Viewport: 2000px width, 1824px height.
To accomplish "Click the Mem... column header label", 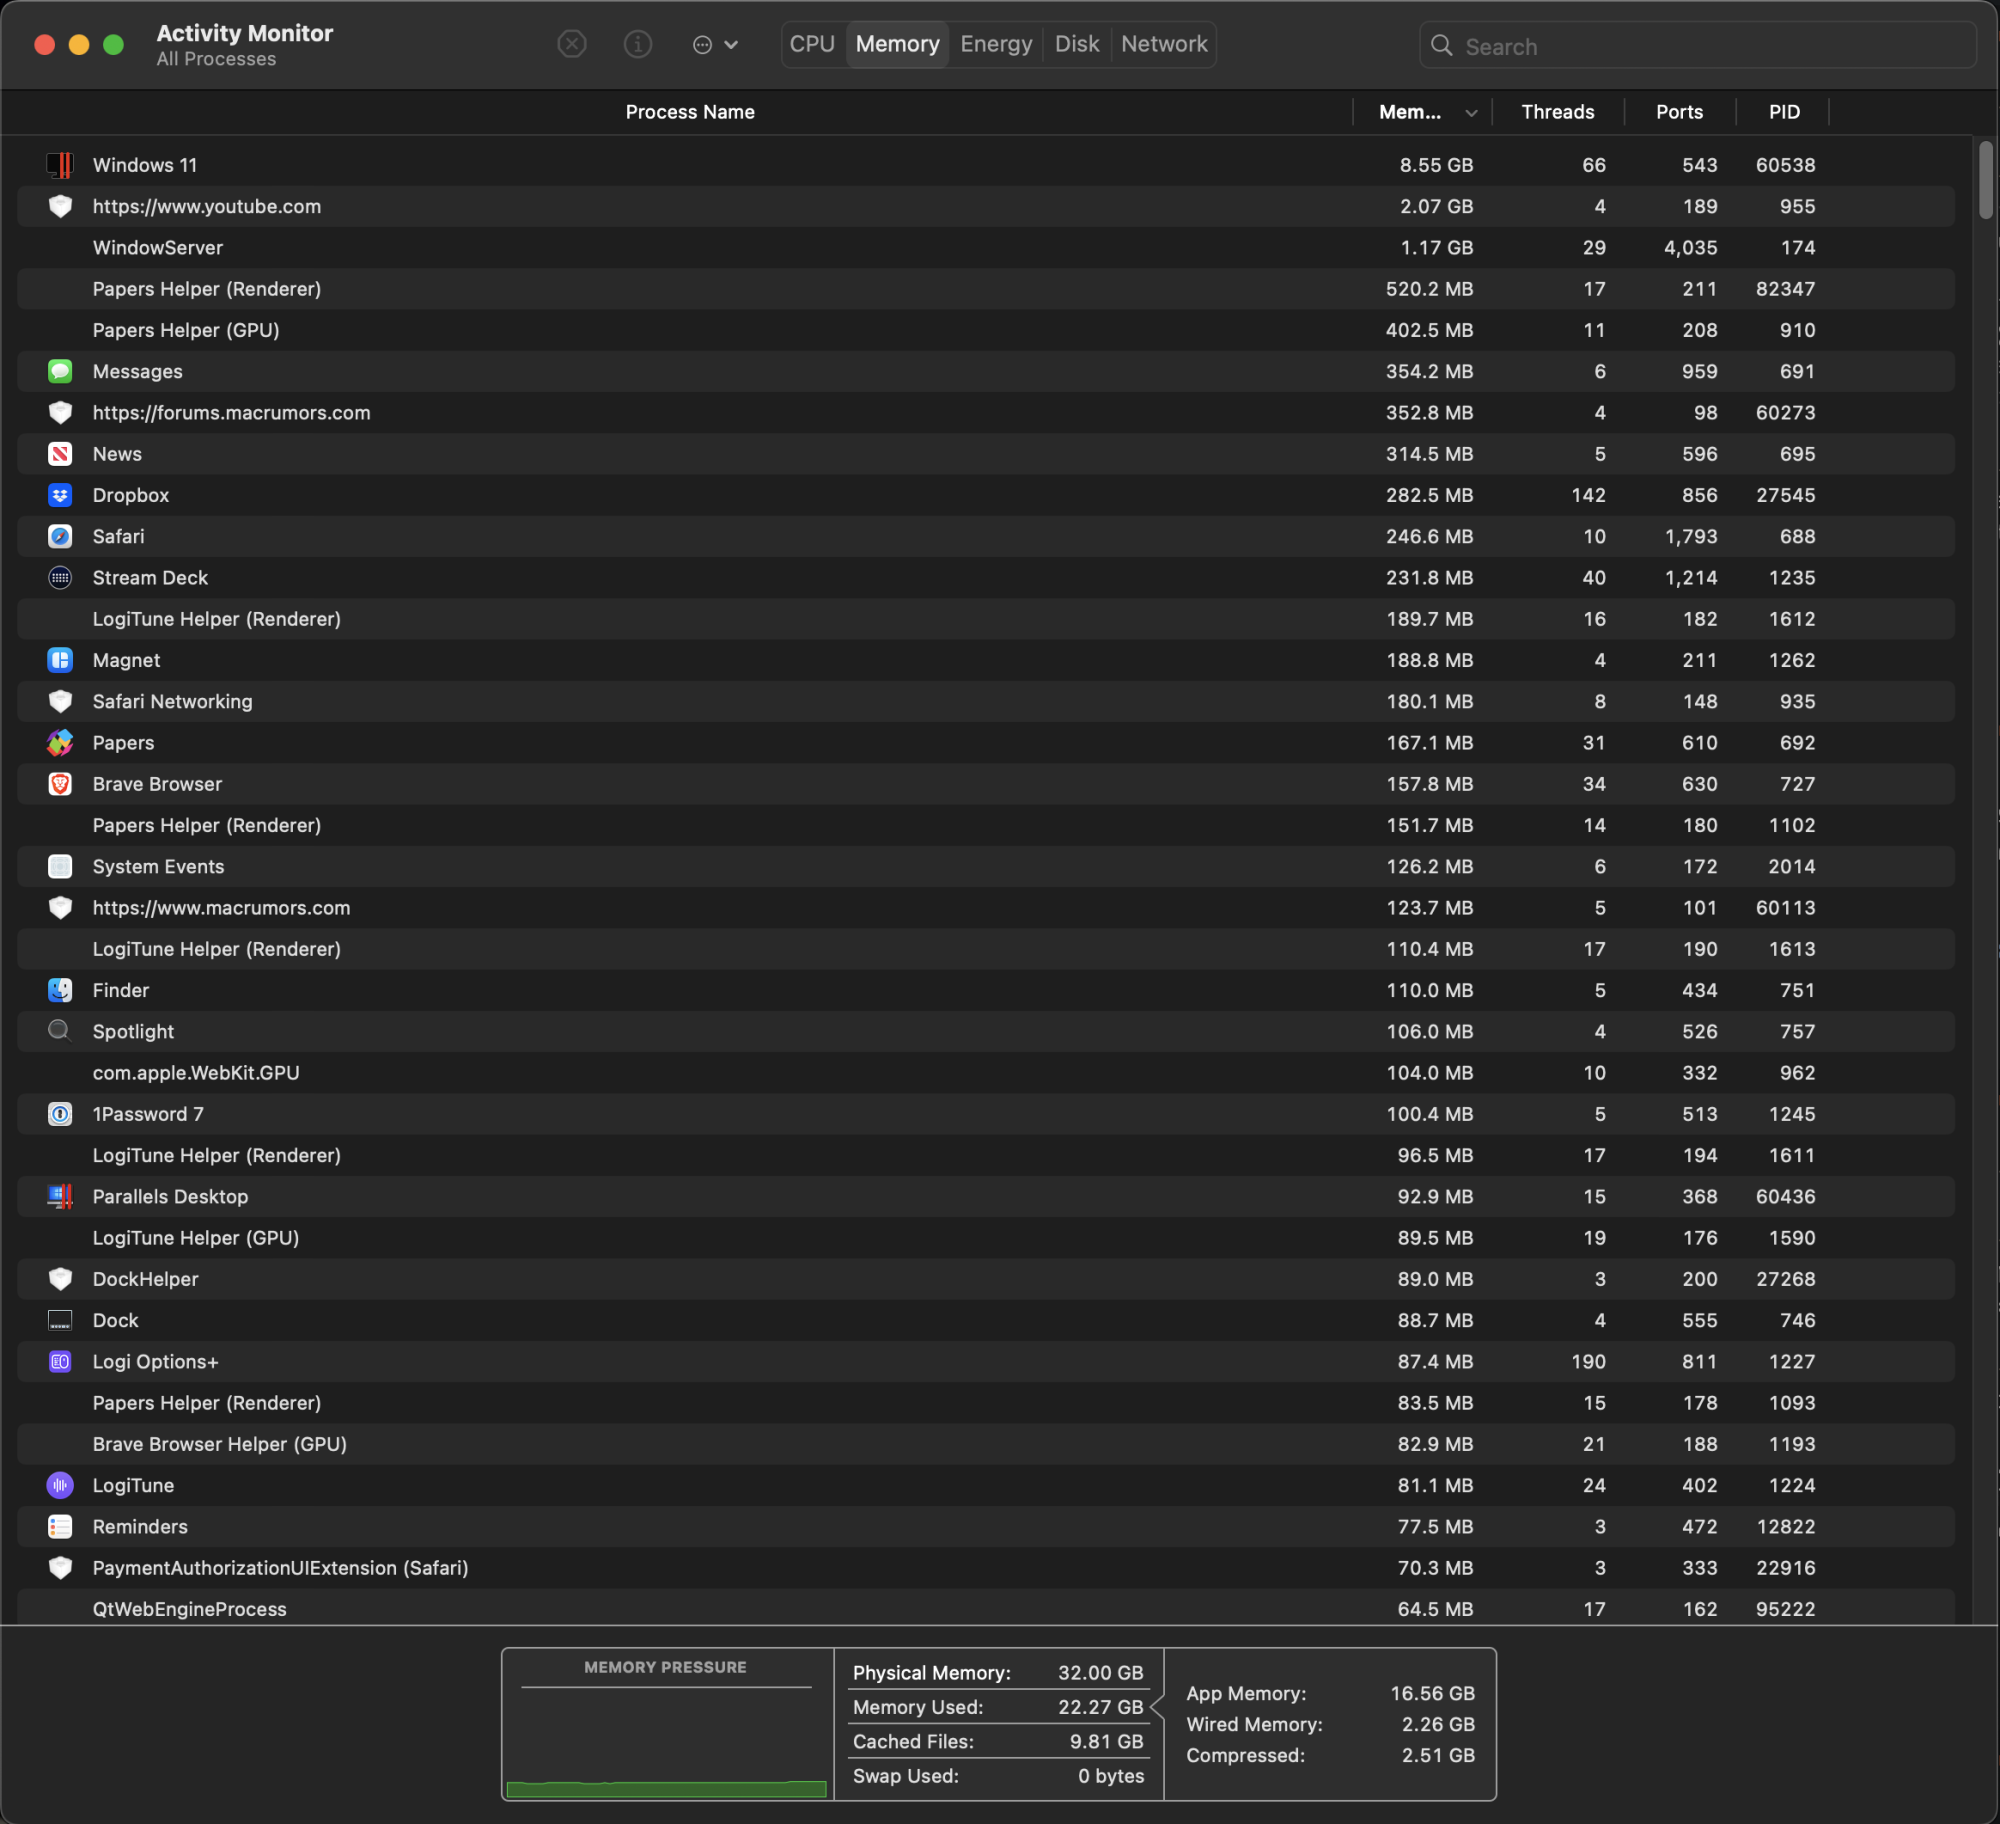I will [x=1410, y=112].
